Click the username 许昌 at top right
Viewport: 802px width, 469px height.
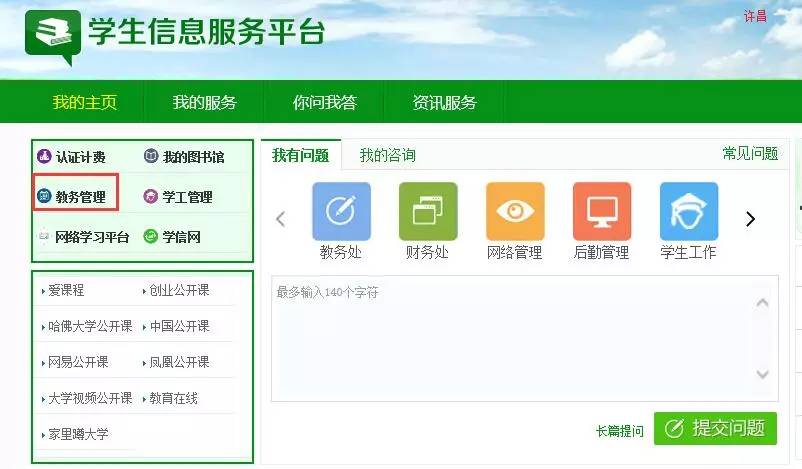click(x=755, y=16)
